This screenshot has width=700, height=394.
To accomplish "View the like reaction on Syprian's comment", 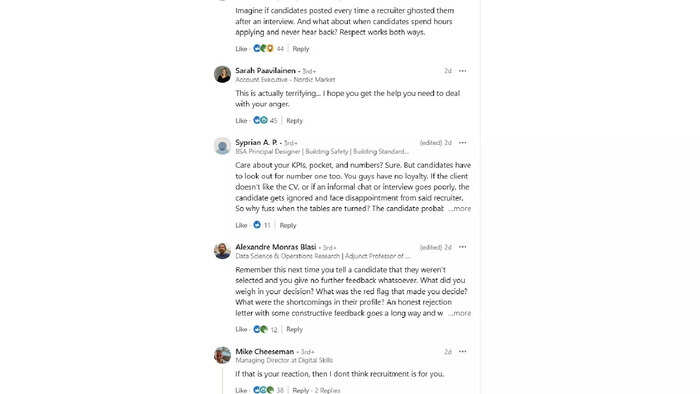I will [262, 225].
